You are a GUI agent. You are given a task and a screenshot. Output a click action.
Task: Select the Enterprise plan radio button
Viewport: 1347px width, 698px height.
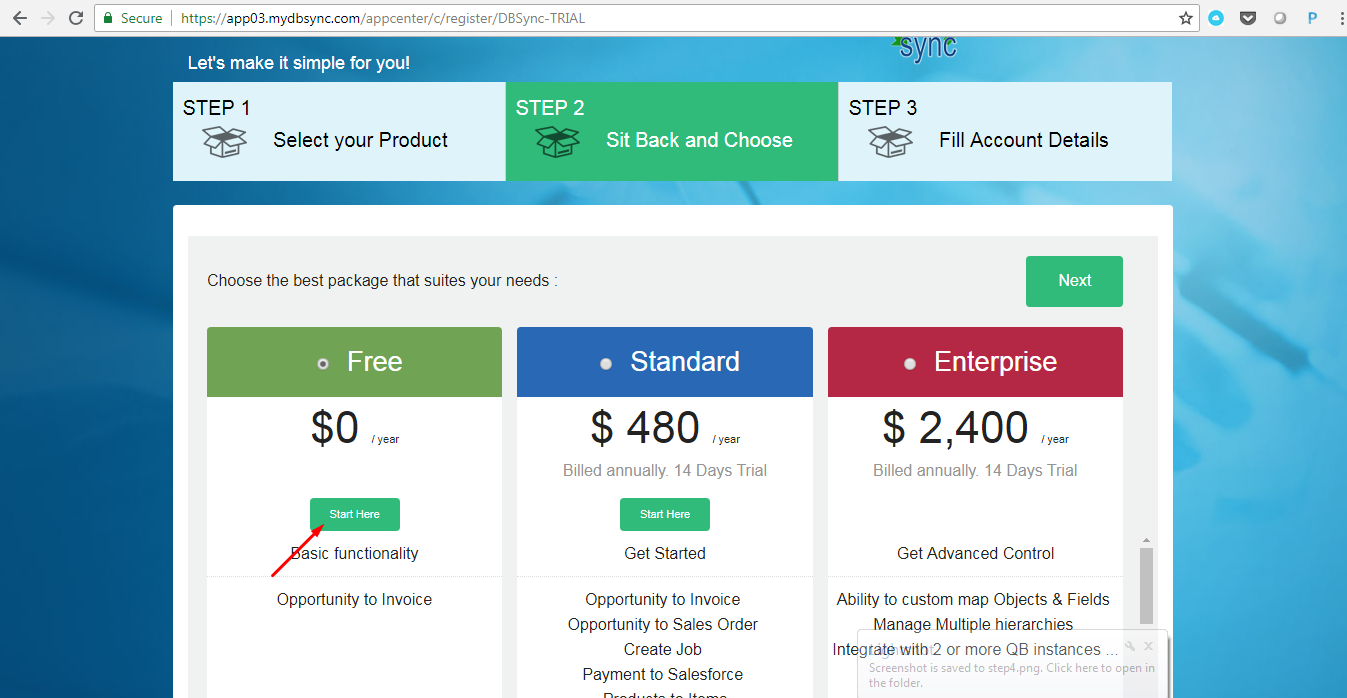[910, 364]
